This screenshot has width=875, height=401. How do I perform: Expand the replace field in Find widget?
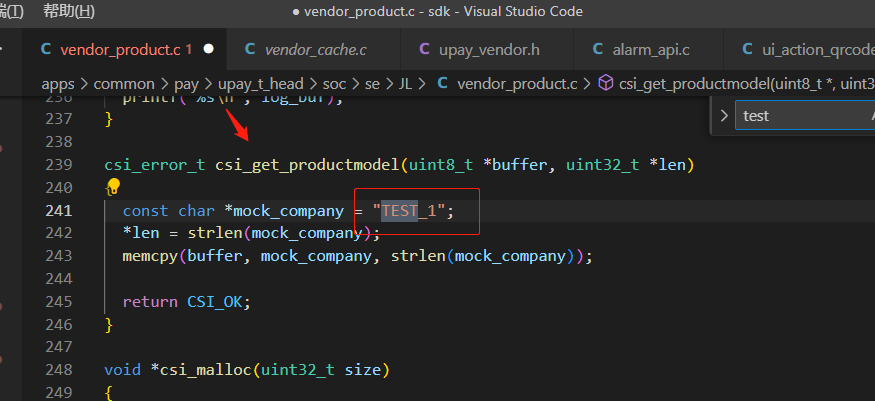(724, 116)
